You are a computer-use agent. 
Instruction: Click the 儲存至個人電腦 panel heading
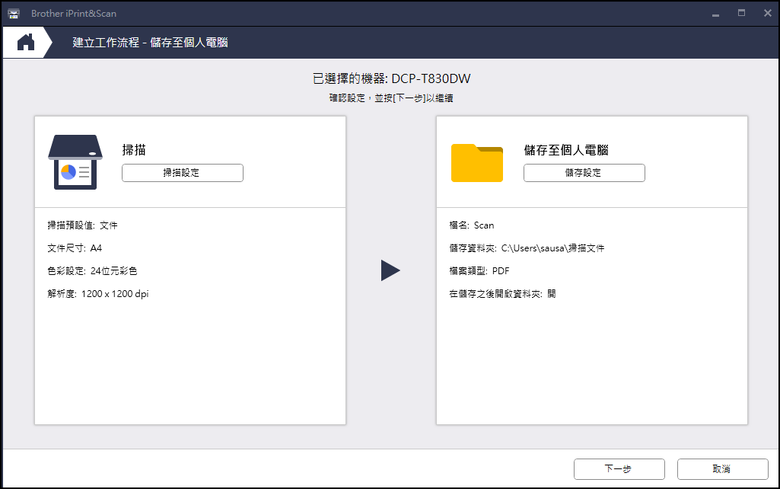(x=566, y=150)
